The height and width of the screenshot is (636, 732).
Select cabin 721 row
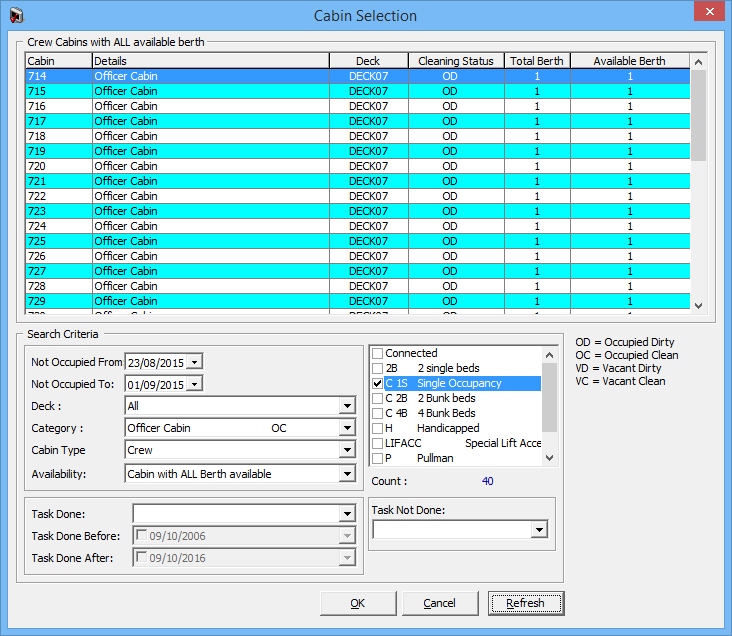click(x=358, y=181)
